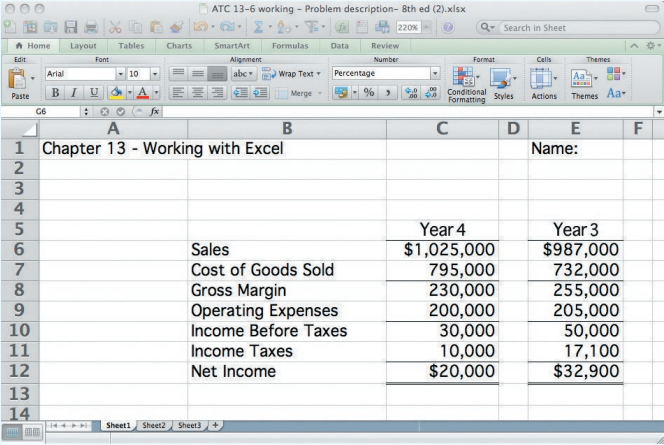Switch to the Sheet2 worksheet tab
Image resolution: width=664 pixels, height=445 pixels.
point(153,425)
